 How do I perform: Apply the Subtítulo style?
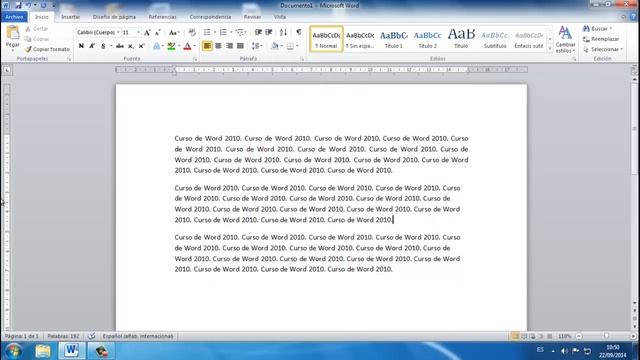tap(495, 39)
